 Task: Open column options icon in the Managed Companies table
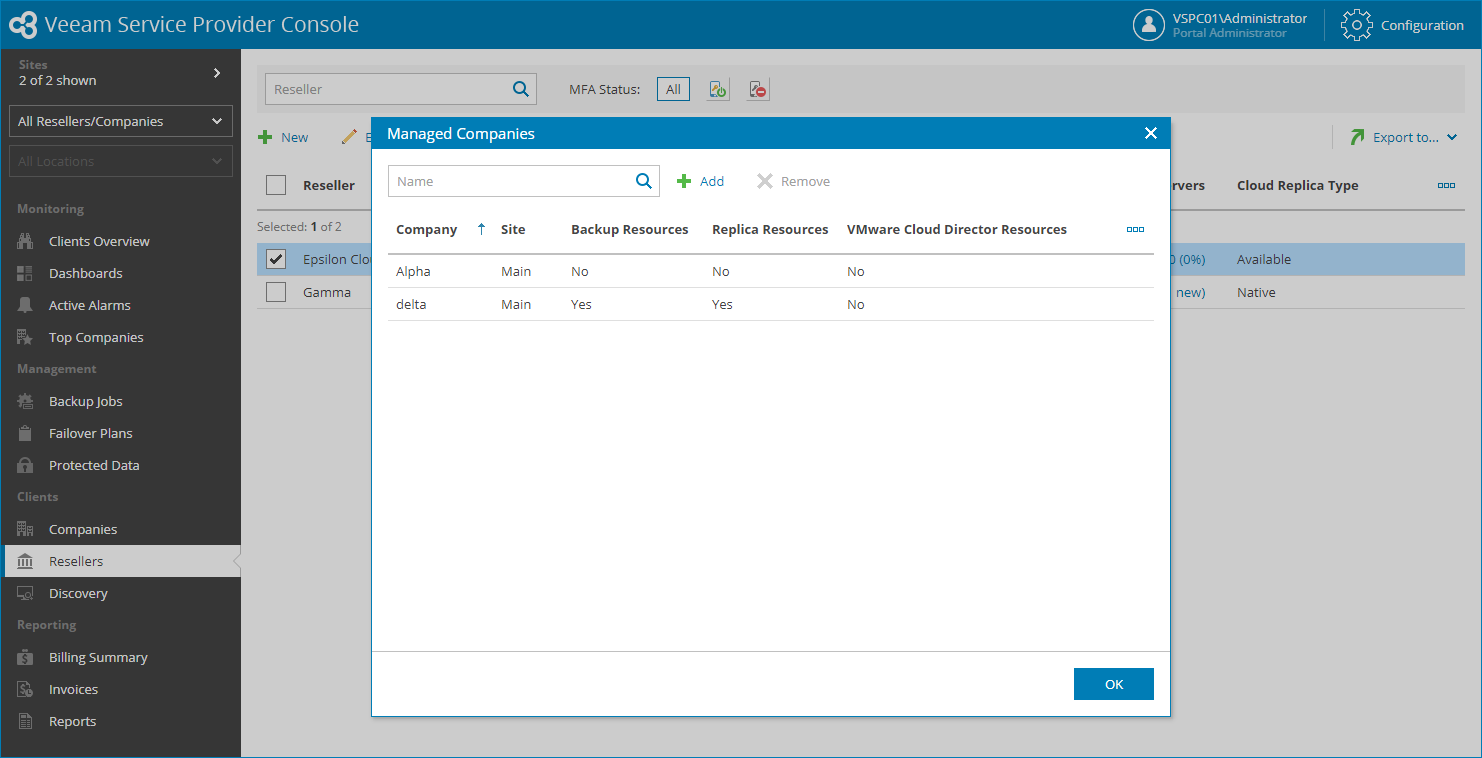tap(1135, 229)
